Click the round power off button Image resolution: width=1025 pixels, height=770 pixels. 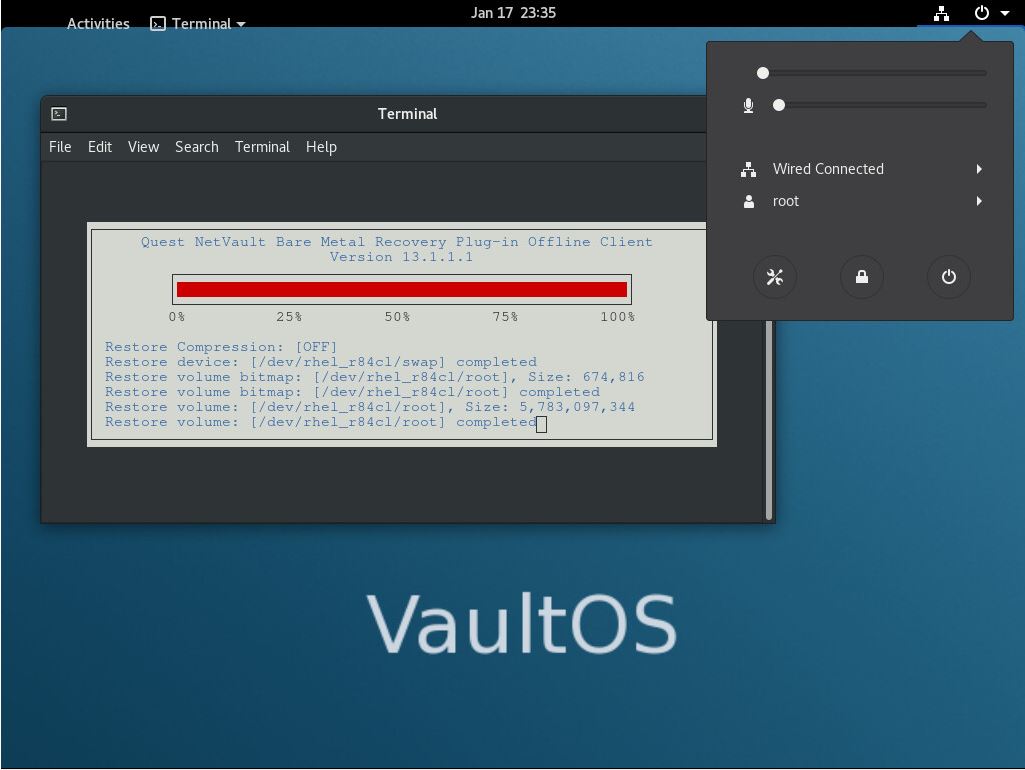(949, 277)
